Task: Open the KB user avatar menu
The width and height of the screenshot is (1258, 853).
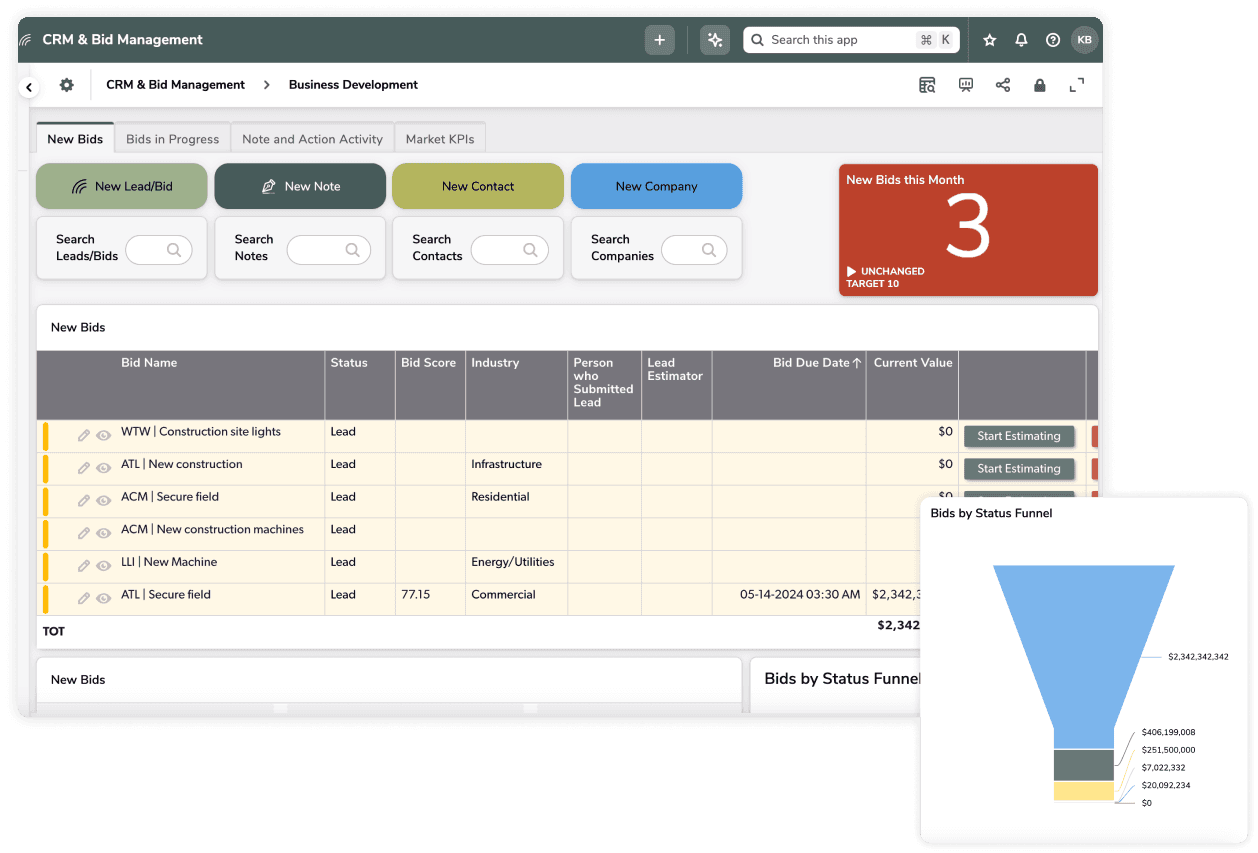Action: pos(1084,40)
